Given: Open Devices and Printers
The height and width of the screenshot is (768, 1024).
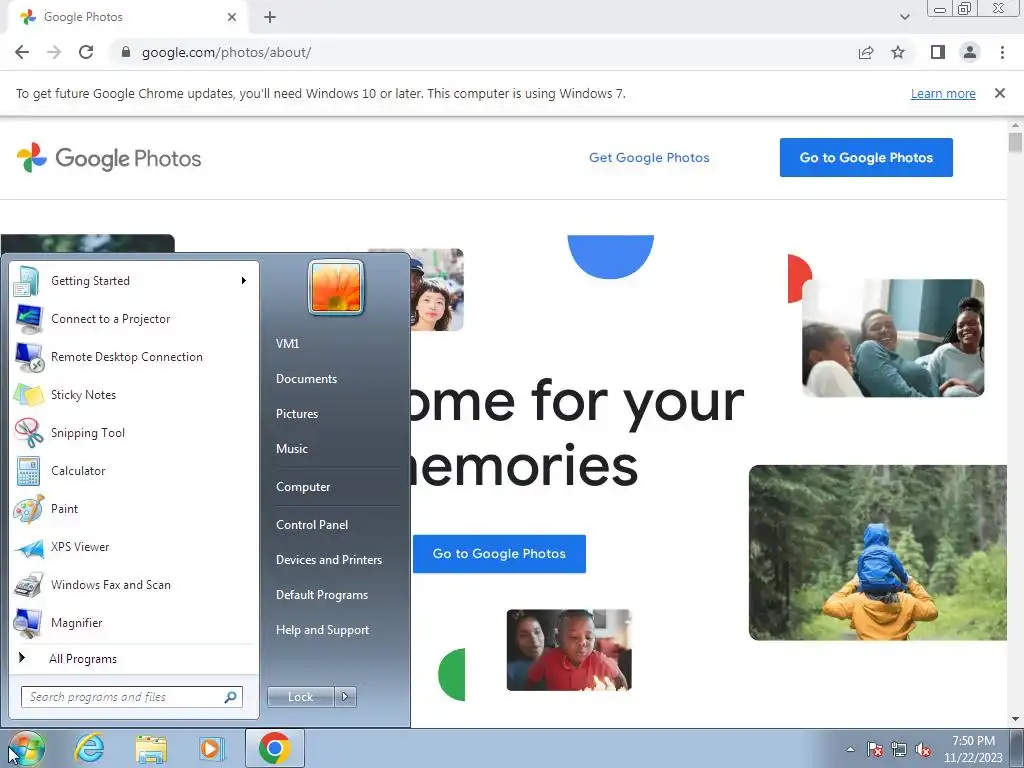Looking at the screenshot, I should click(x=329, y=560).
